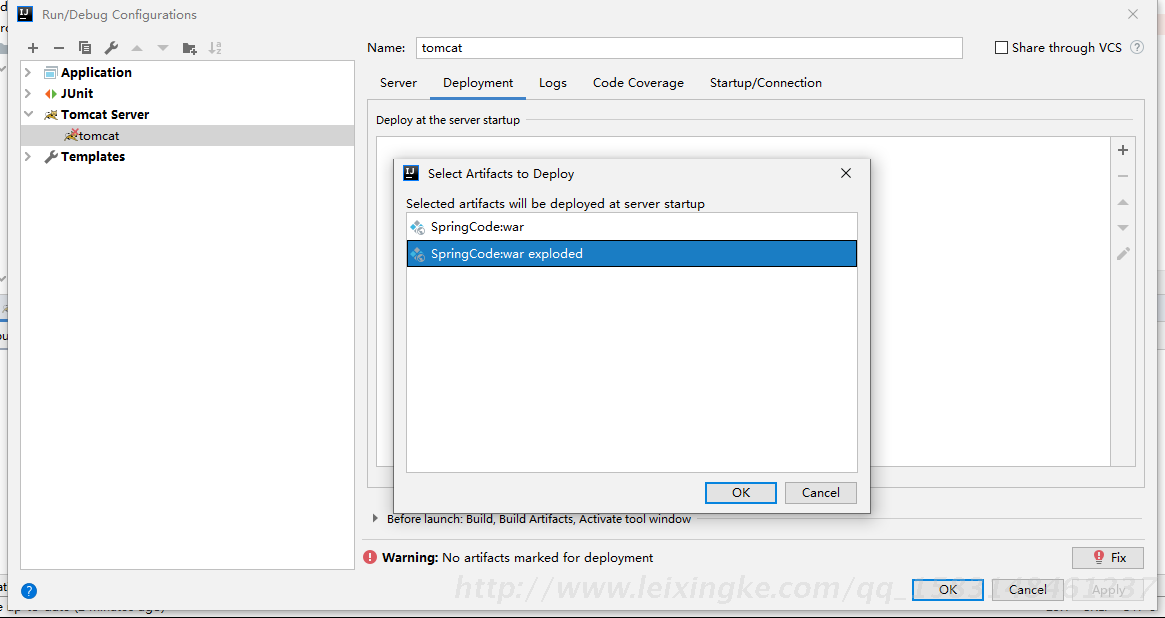
Task: Move configuration up arrow in left toolbar
Action: click(137, 48)
